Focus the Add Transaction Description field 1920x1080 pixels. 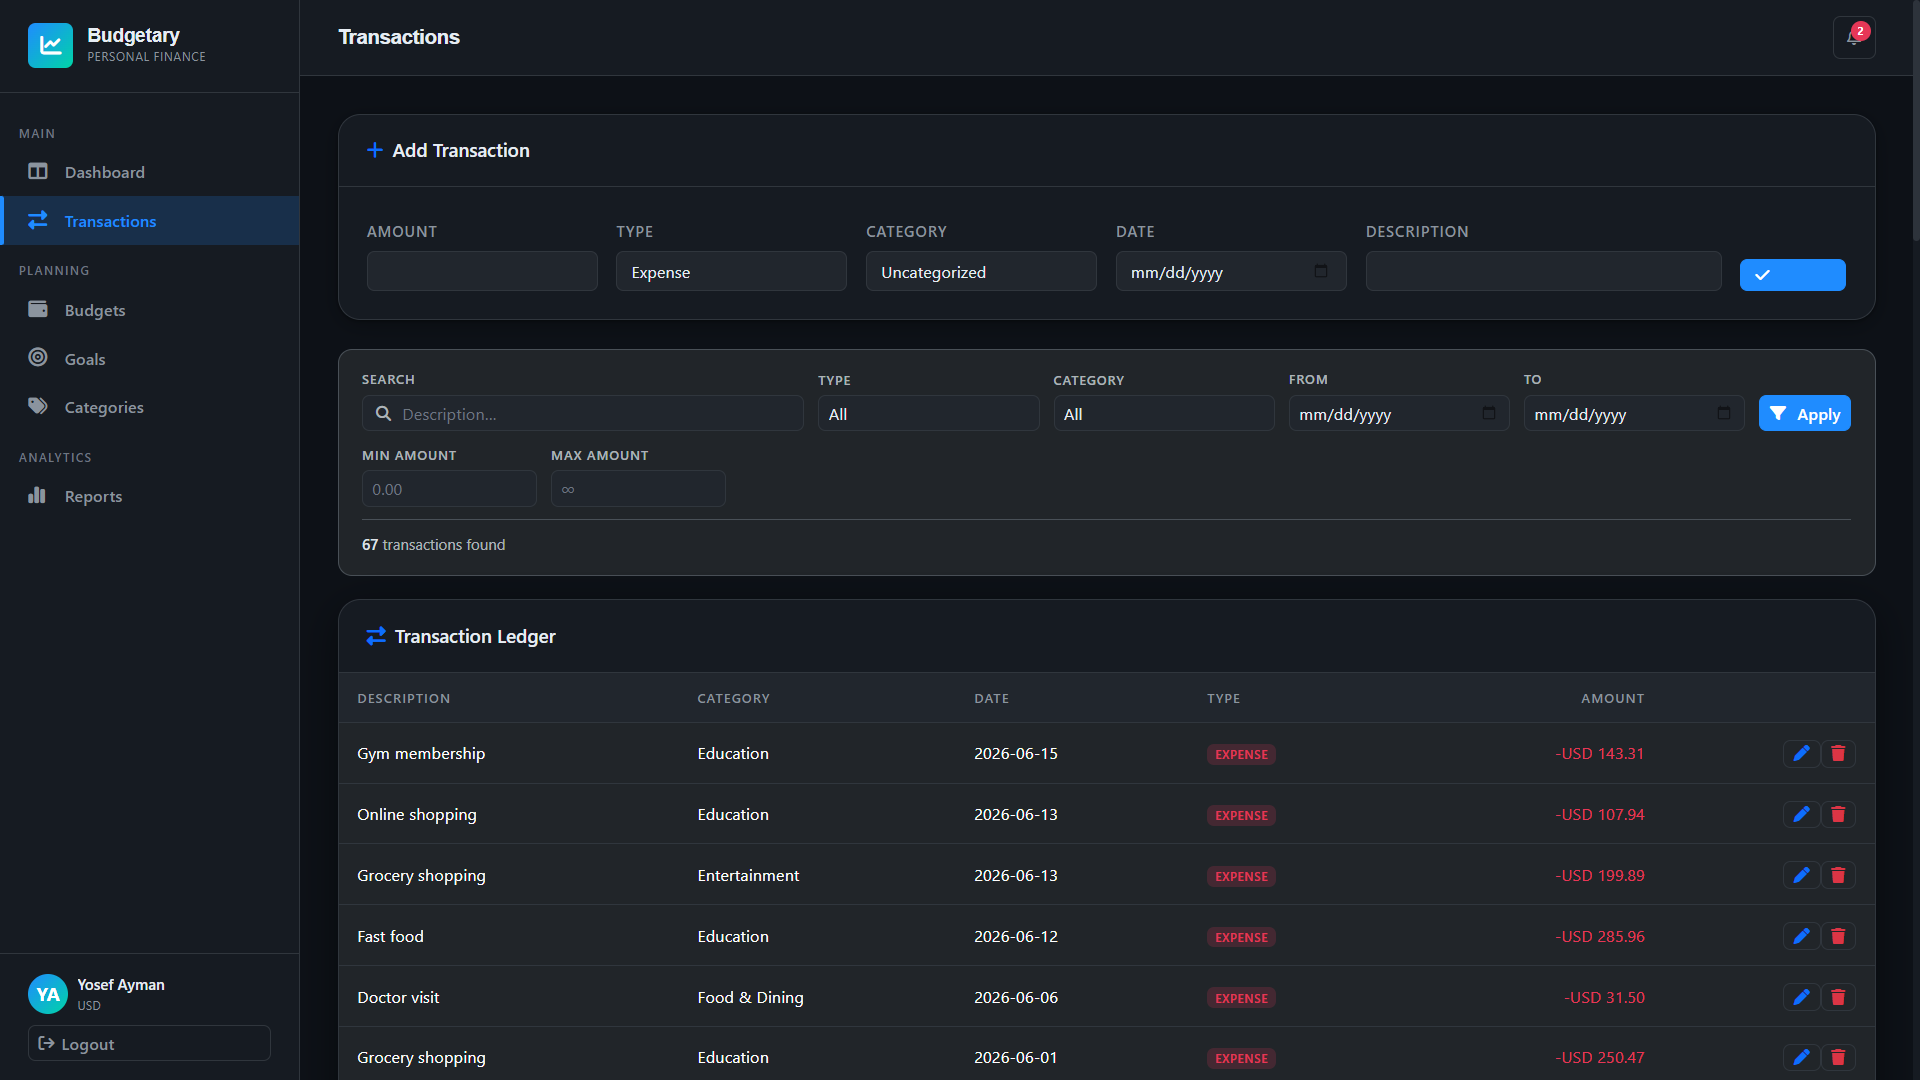1543,272
